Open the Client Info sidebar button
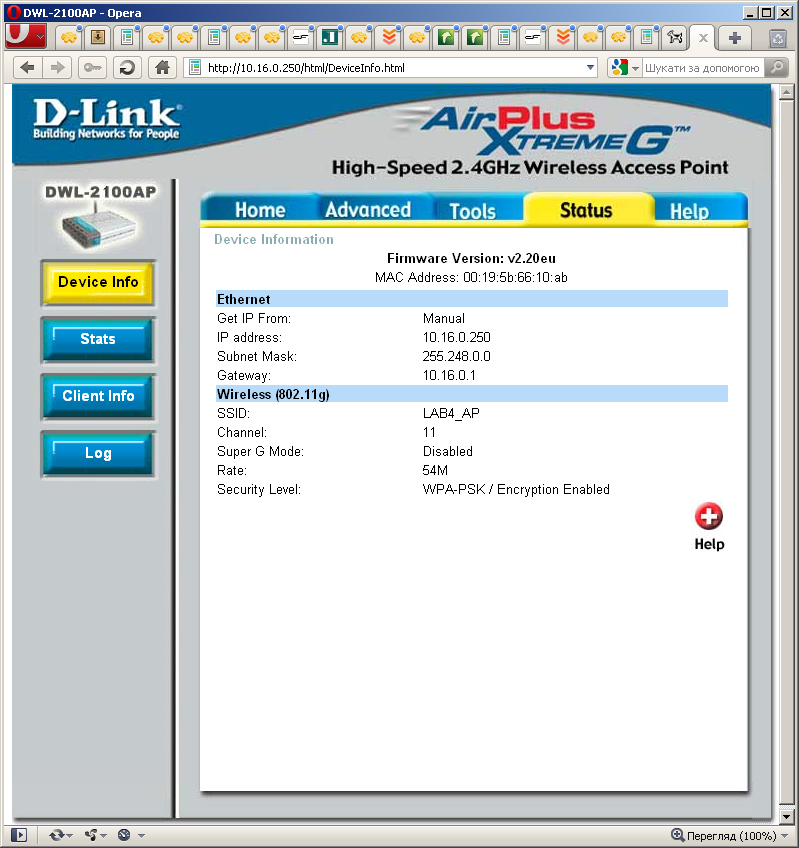This screenshot has width=799, height=848. click(x=98, y=396)
